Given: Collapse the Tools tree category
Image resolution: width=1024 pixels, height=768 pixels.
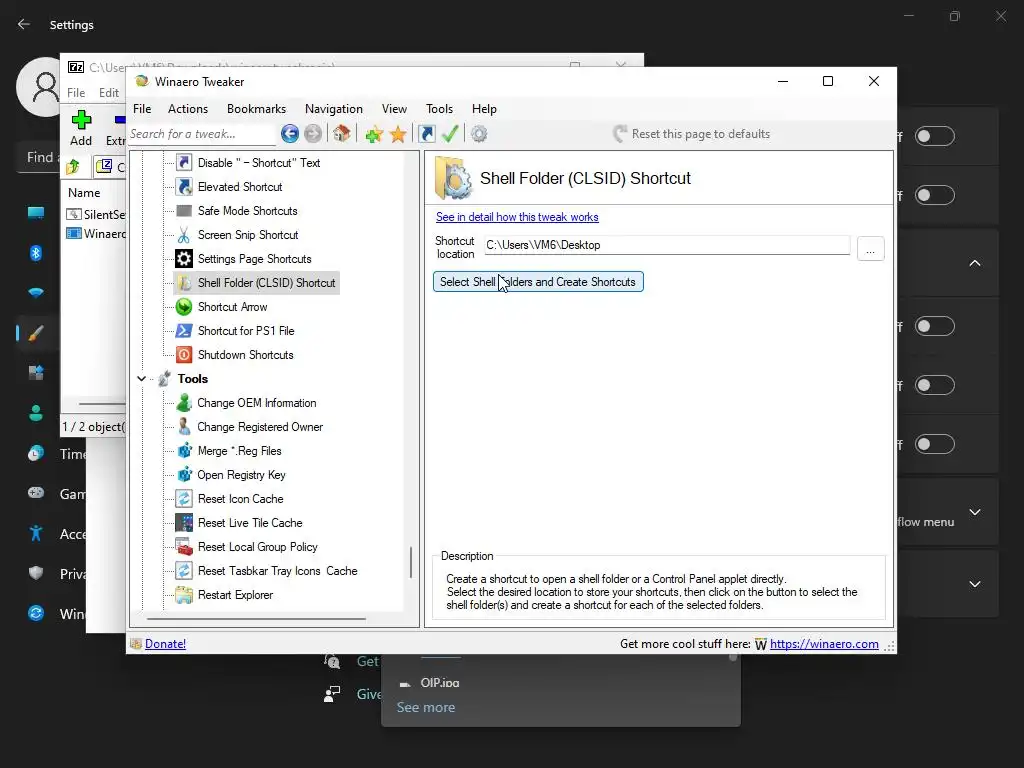Looking at the screenshot, I should pyautogui.click(x=142, y=379).
